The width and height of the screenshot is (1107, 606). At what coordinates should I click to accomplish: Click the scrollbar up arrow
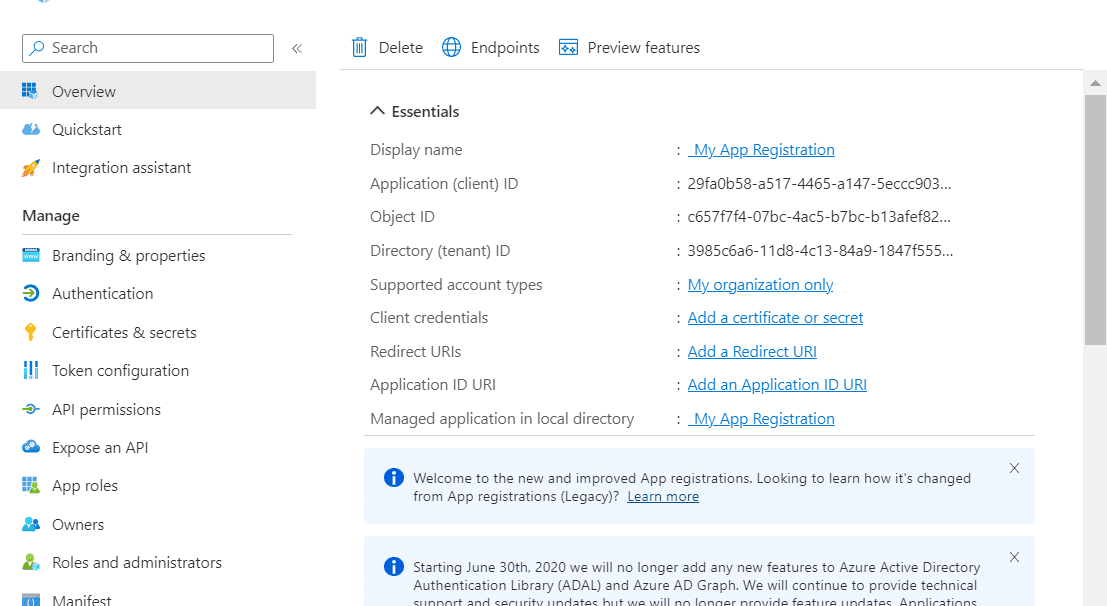1095,83
